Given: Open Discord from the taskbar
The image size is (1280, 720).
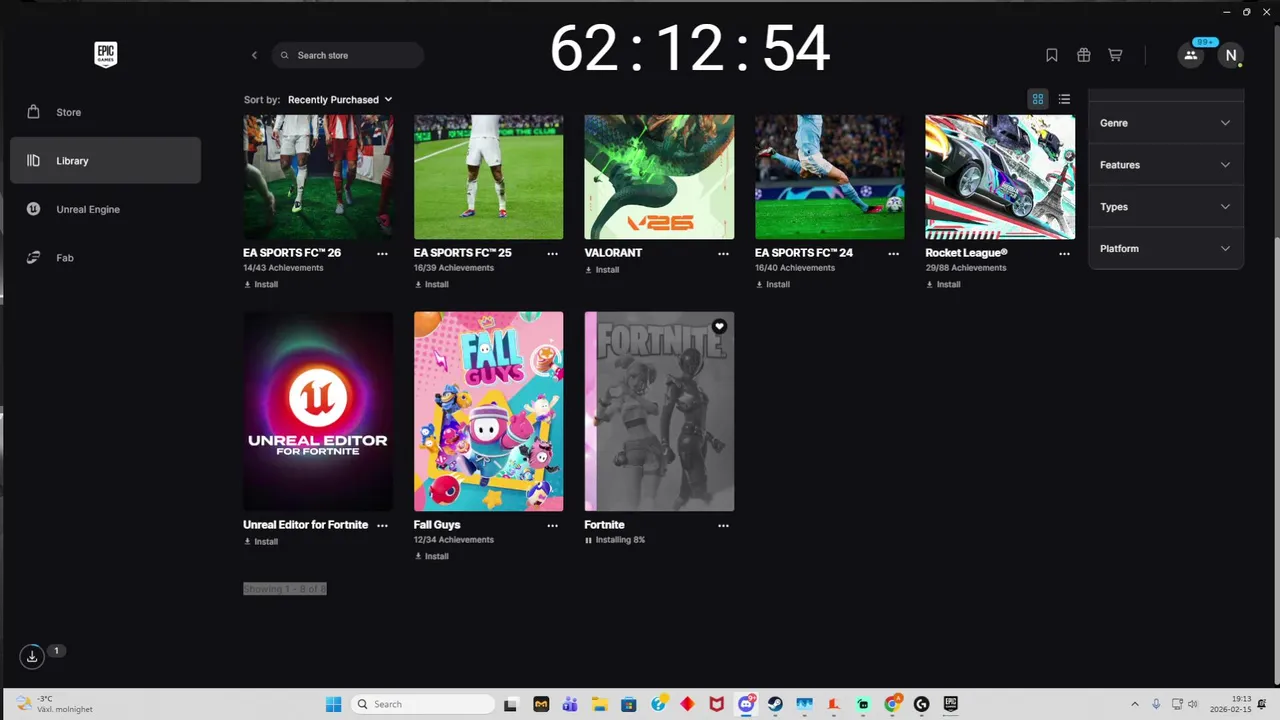Looking at the screenshot, I should tap(746, 704).
